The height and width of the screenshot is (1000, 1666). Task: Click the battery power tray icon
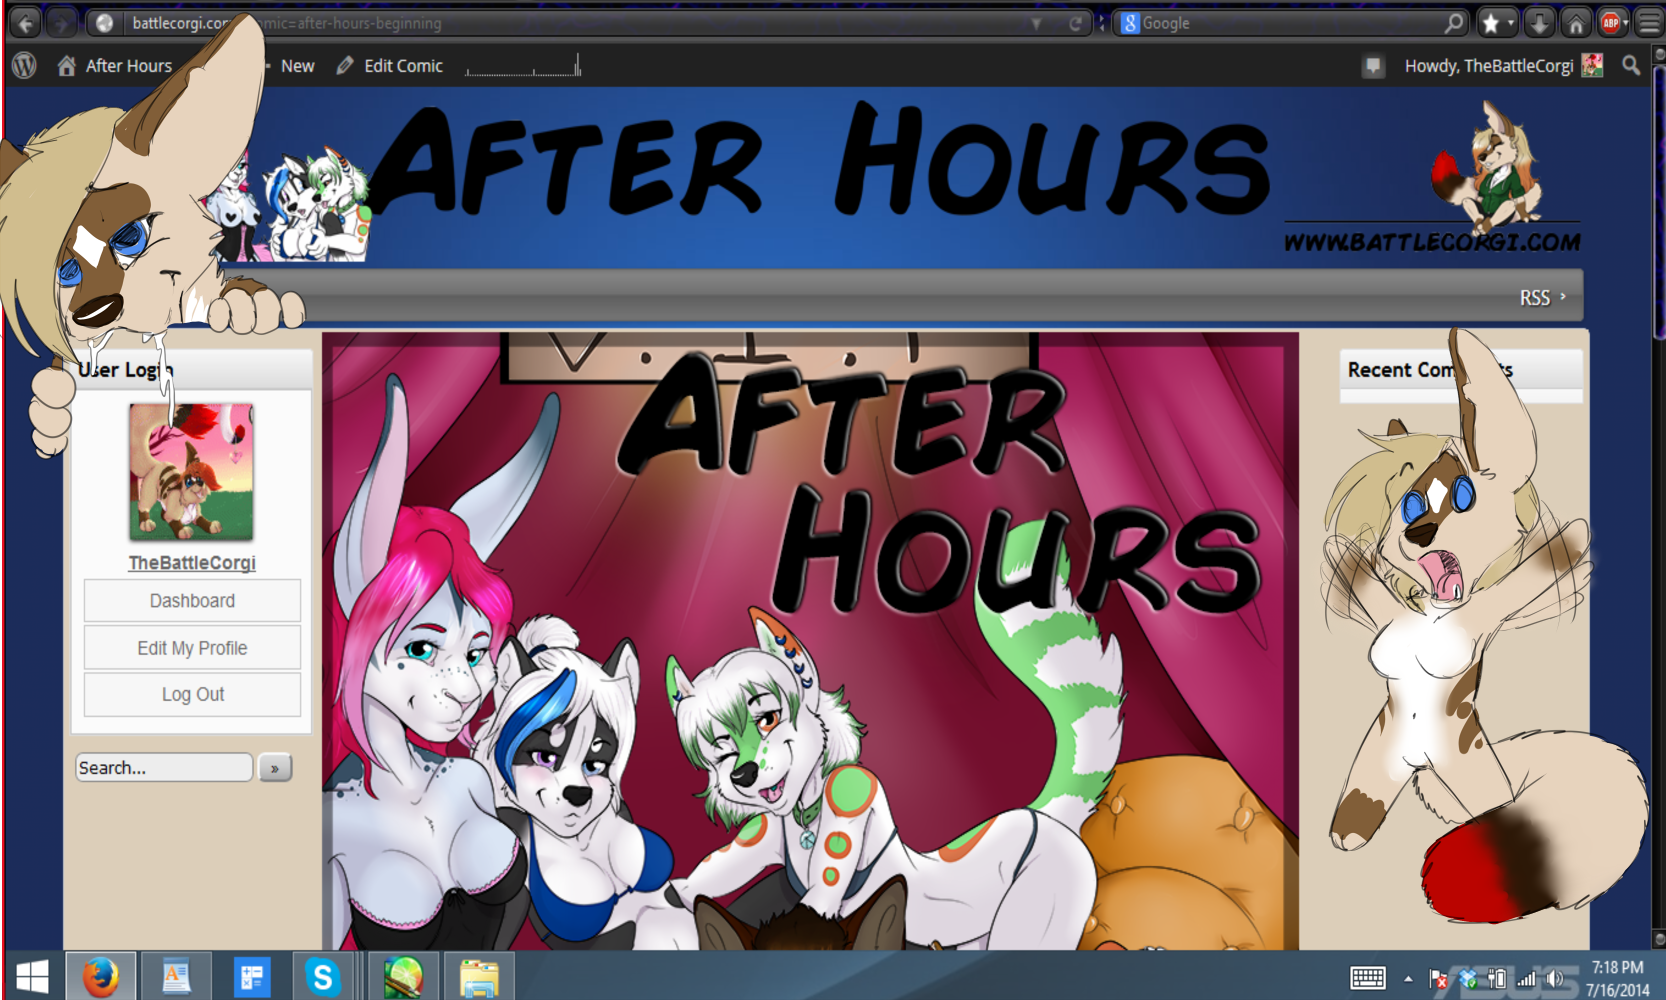tap(1497, 979)
